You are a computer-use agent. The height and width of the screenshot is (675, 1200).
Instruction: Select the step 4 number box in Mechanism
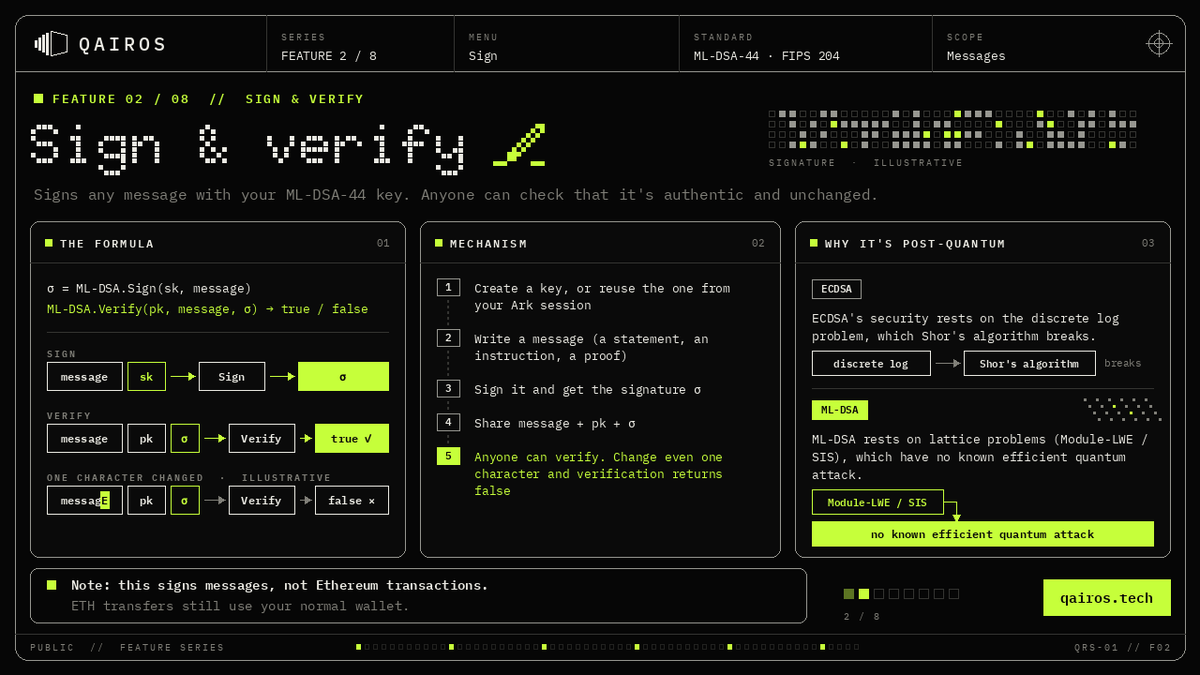tap(449, 422)
